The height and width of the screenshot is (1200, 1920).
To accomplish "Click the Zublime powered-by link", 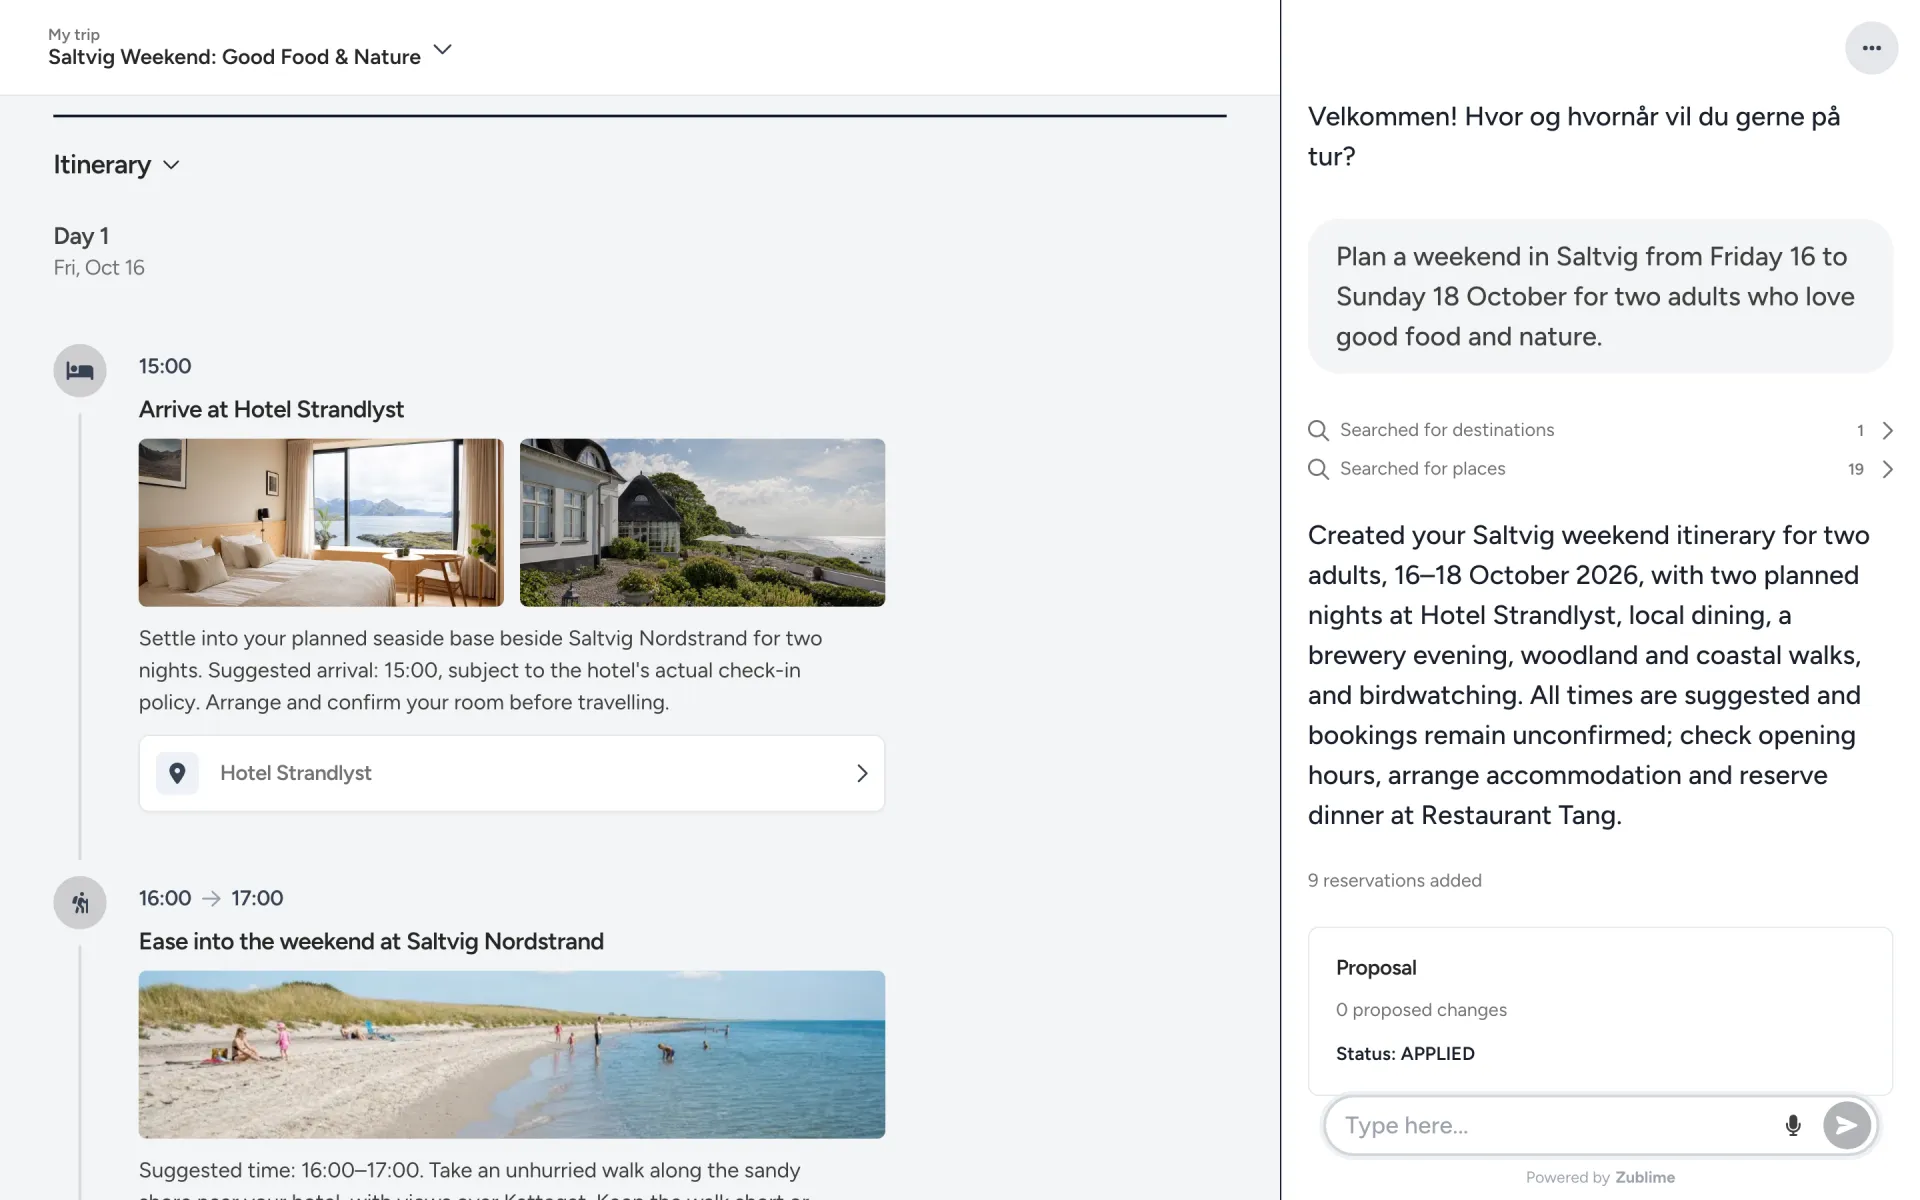I will click(1645, 1177).
